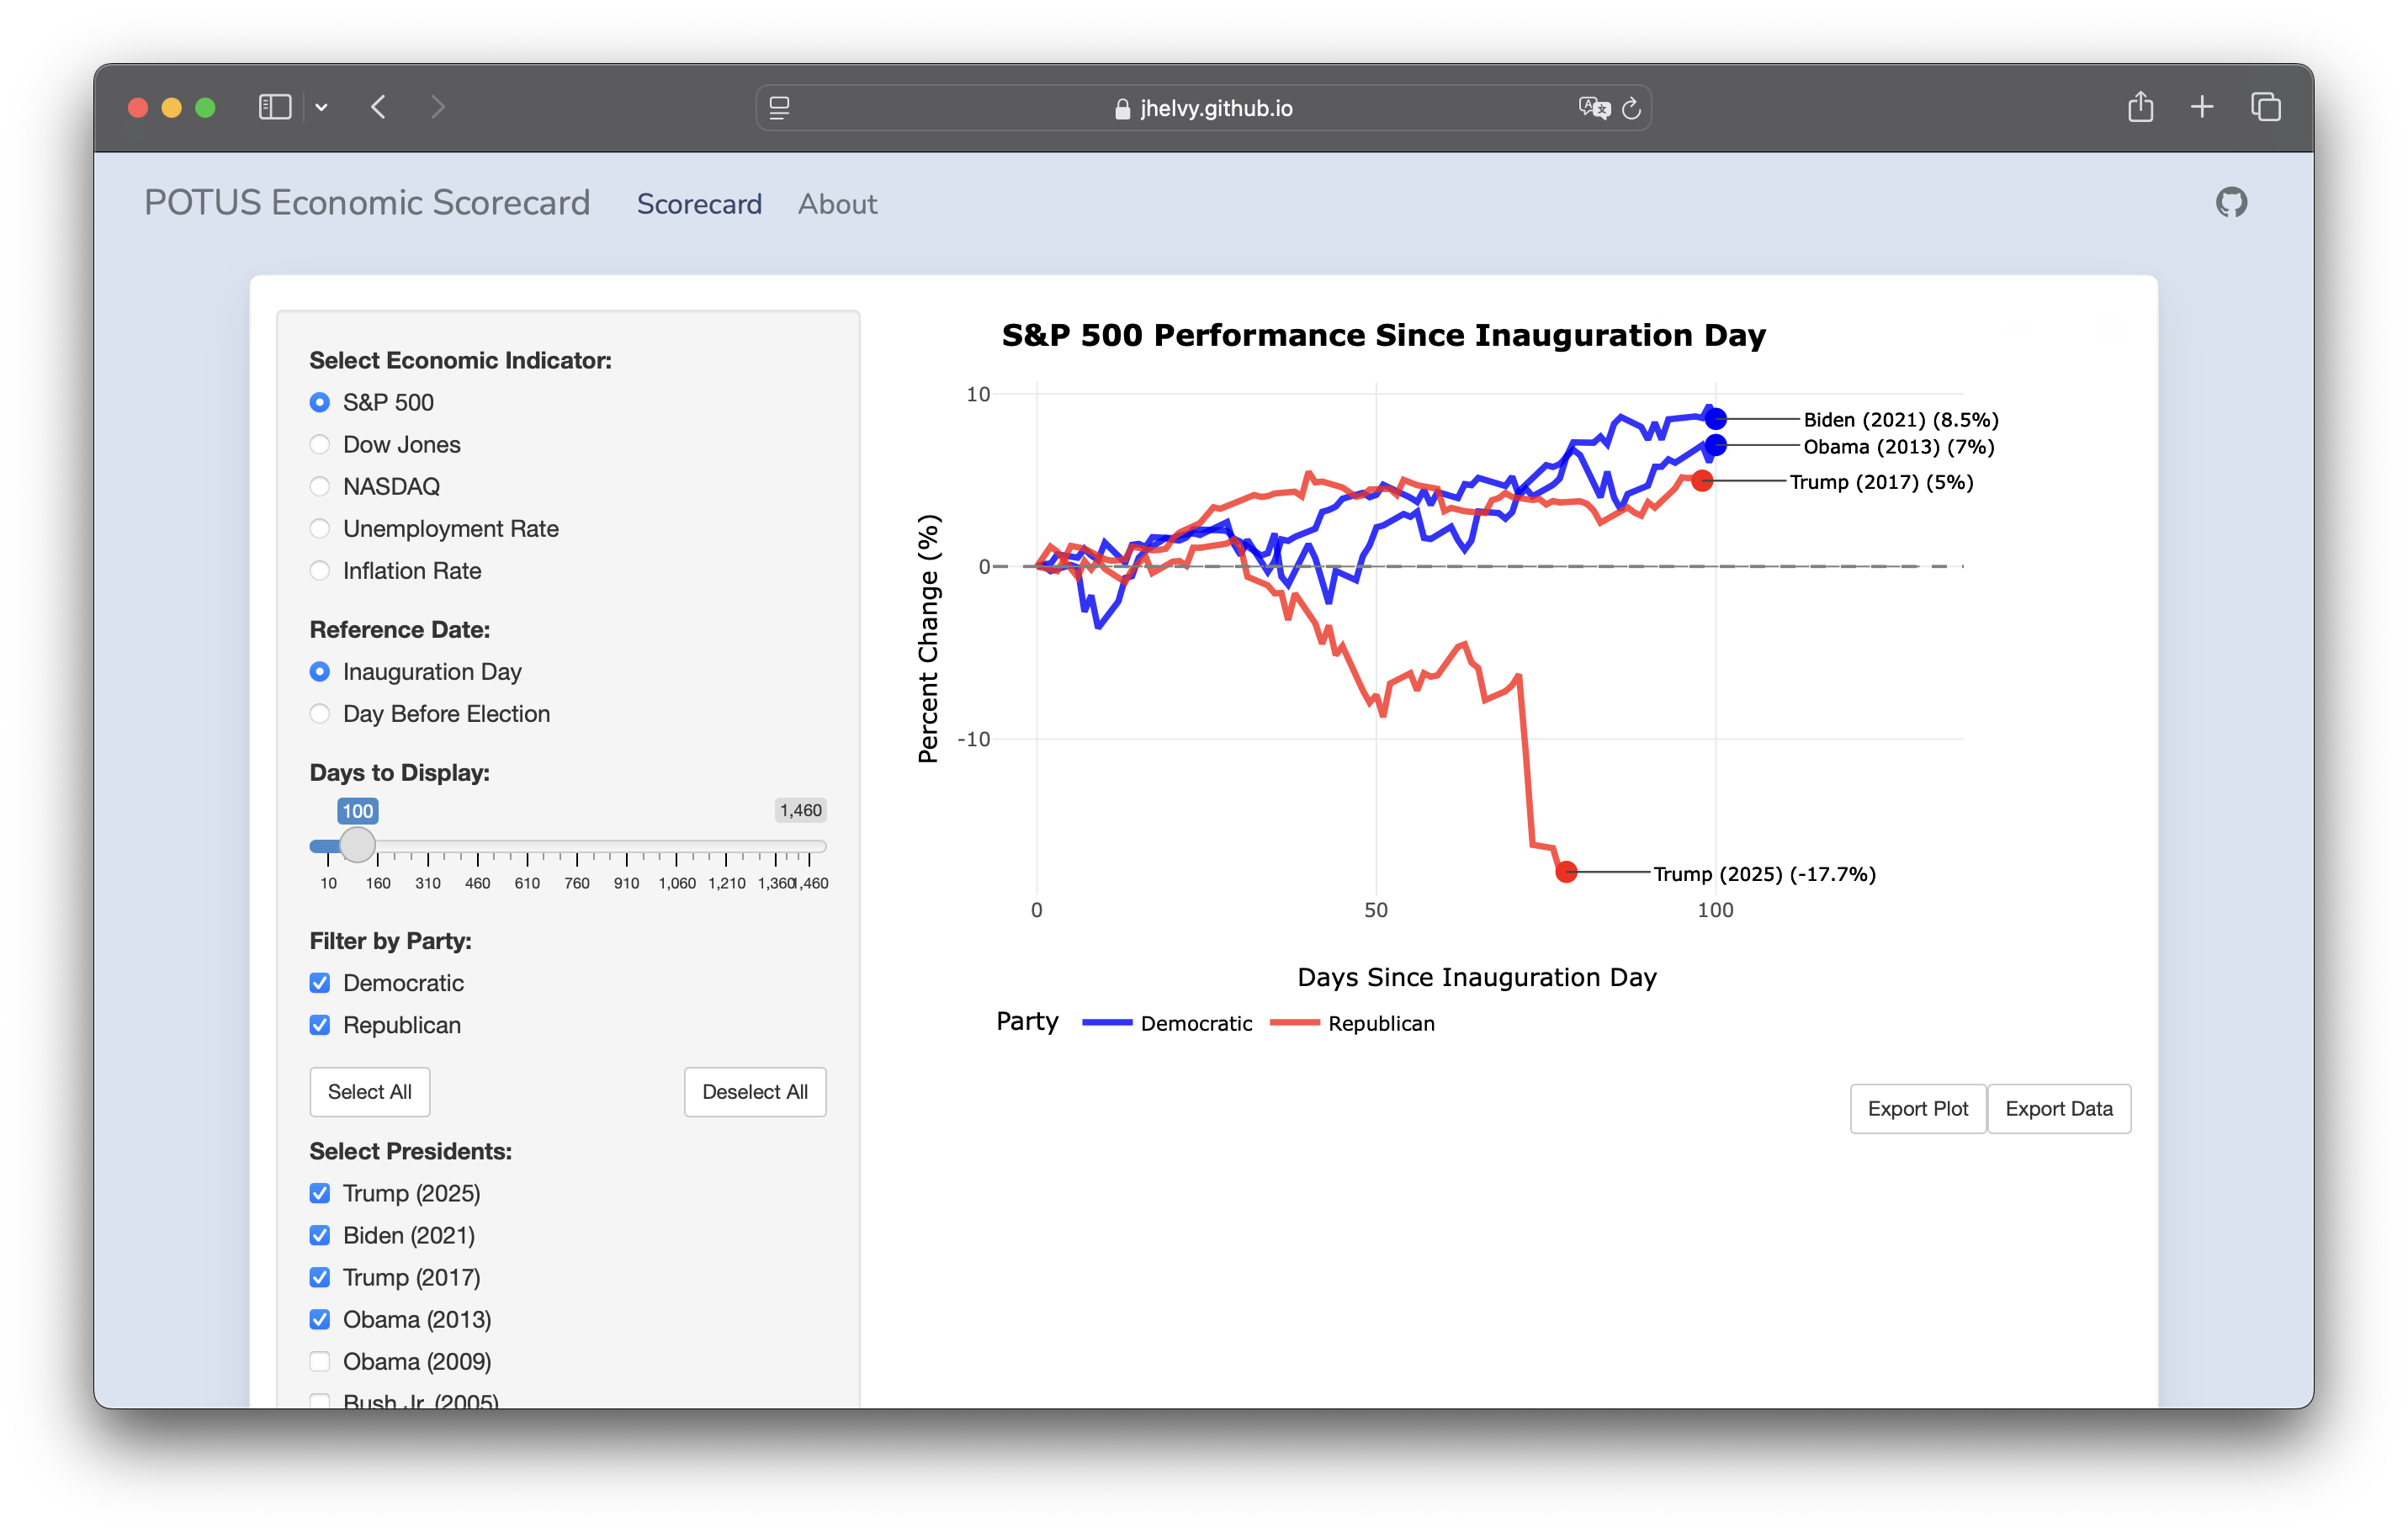
Task: Enable the Obama (2009) checkbox
Action: tap(320, 1361)
